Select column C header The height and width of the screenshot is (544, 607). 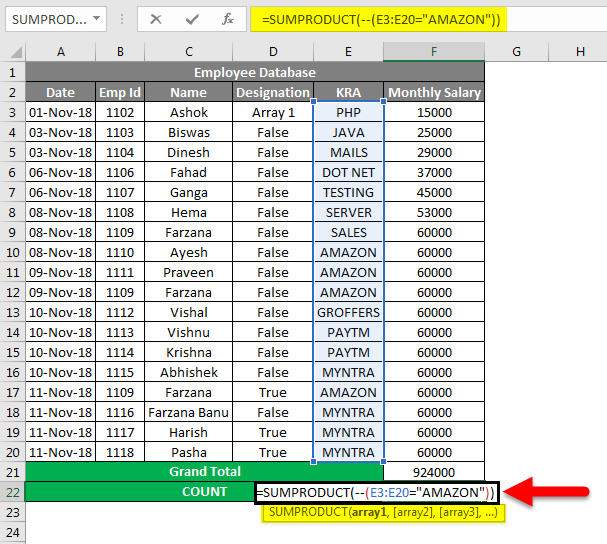click(189, 52)
